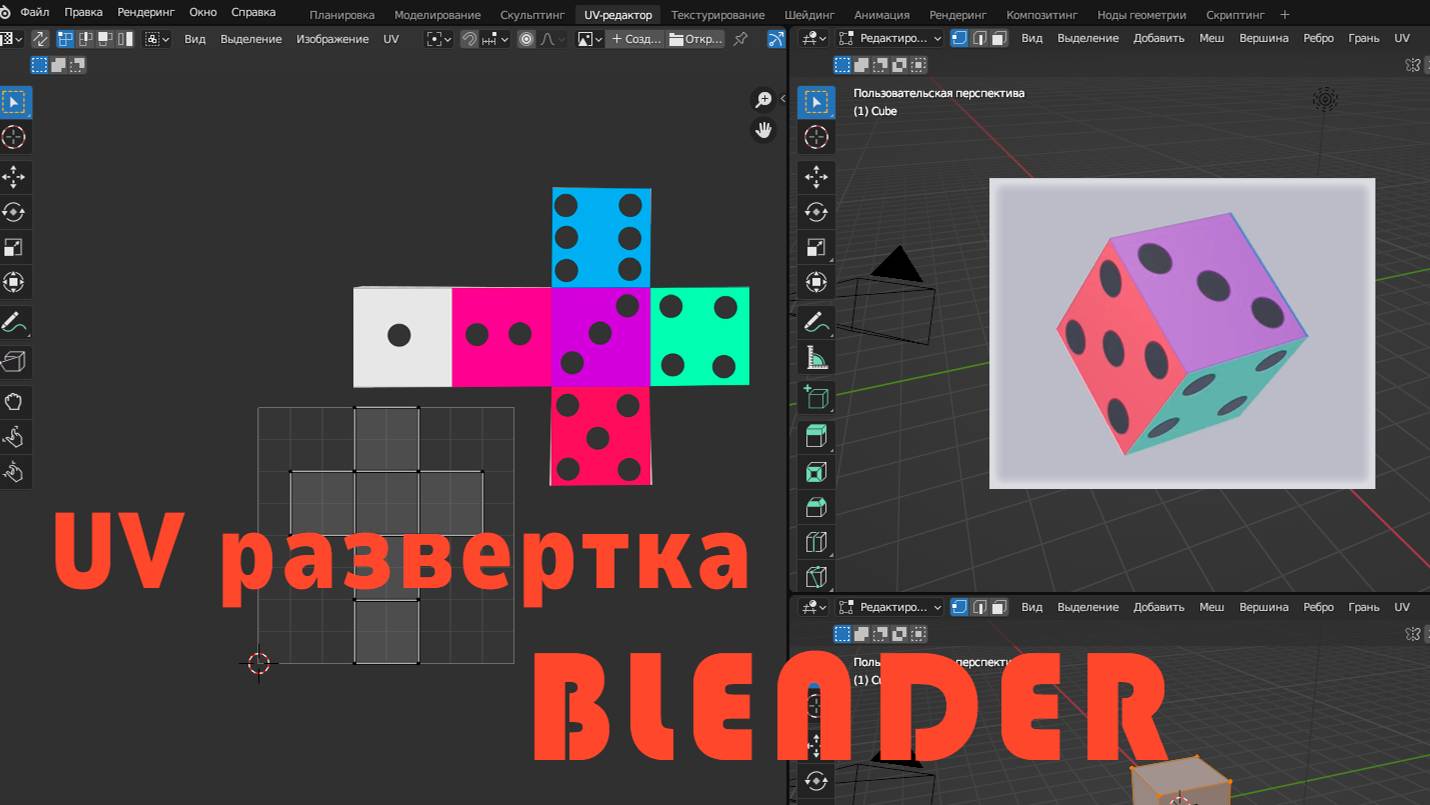Select the Inset Faces tool
Viewport: 1430px width, 805px height.
click(816, 472)
